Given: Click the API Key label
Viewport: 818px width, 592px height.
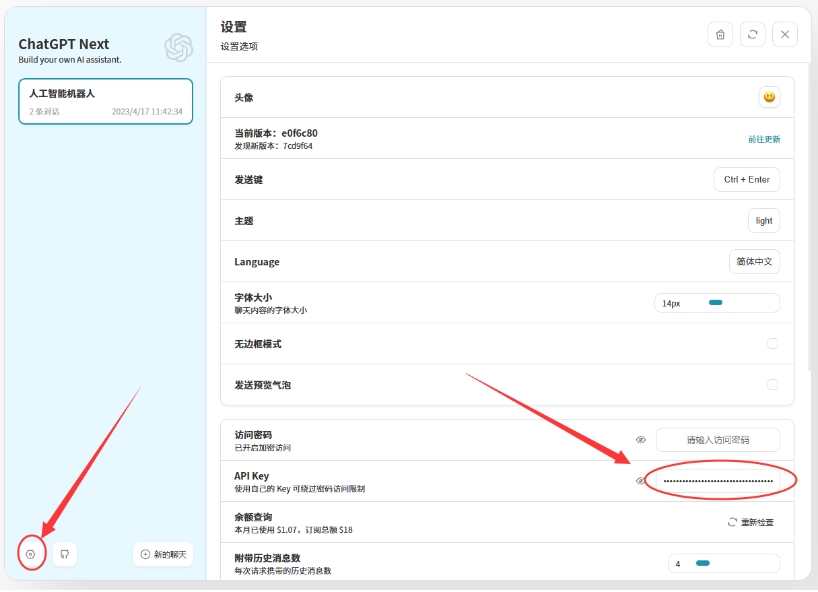Looking at the screenshot, I should click(x=251, y=476).
